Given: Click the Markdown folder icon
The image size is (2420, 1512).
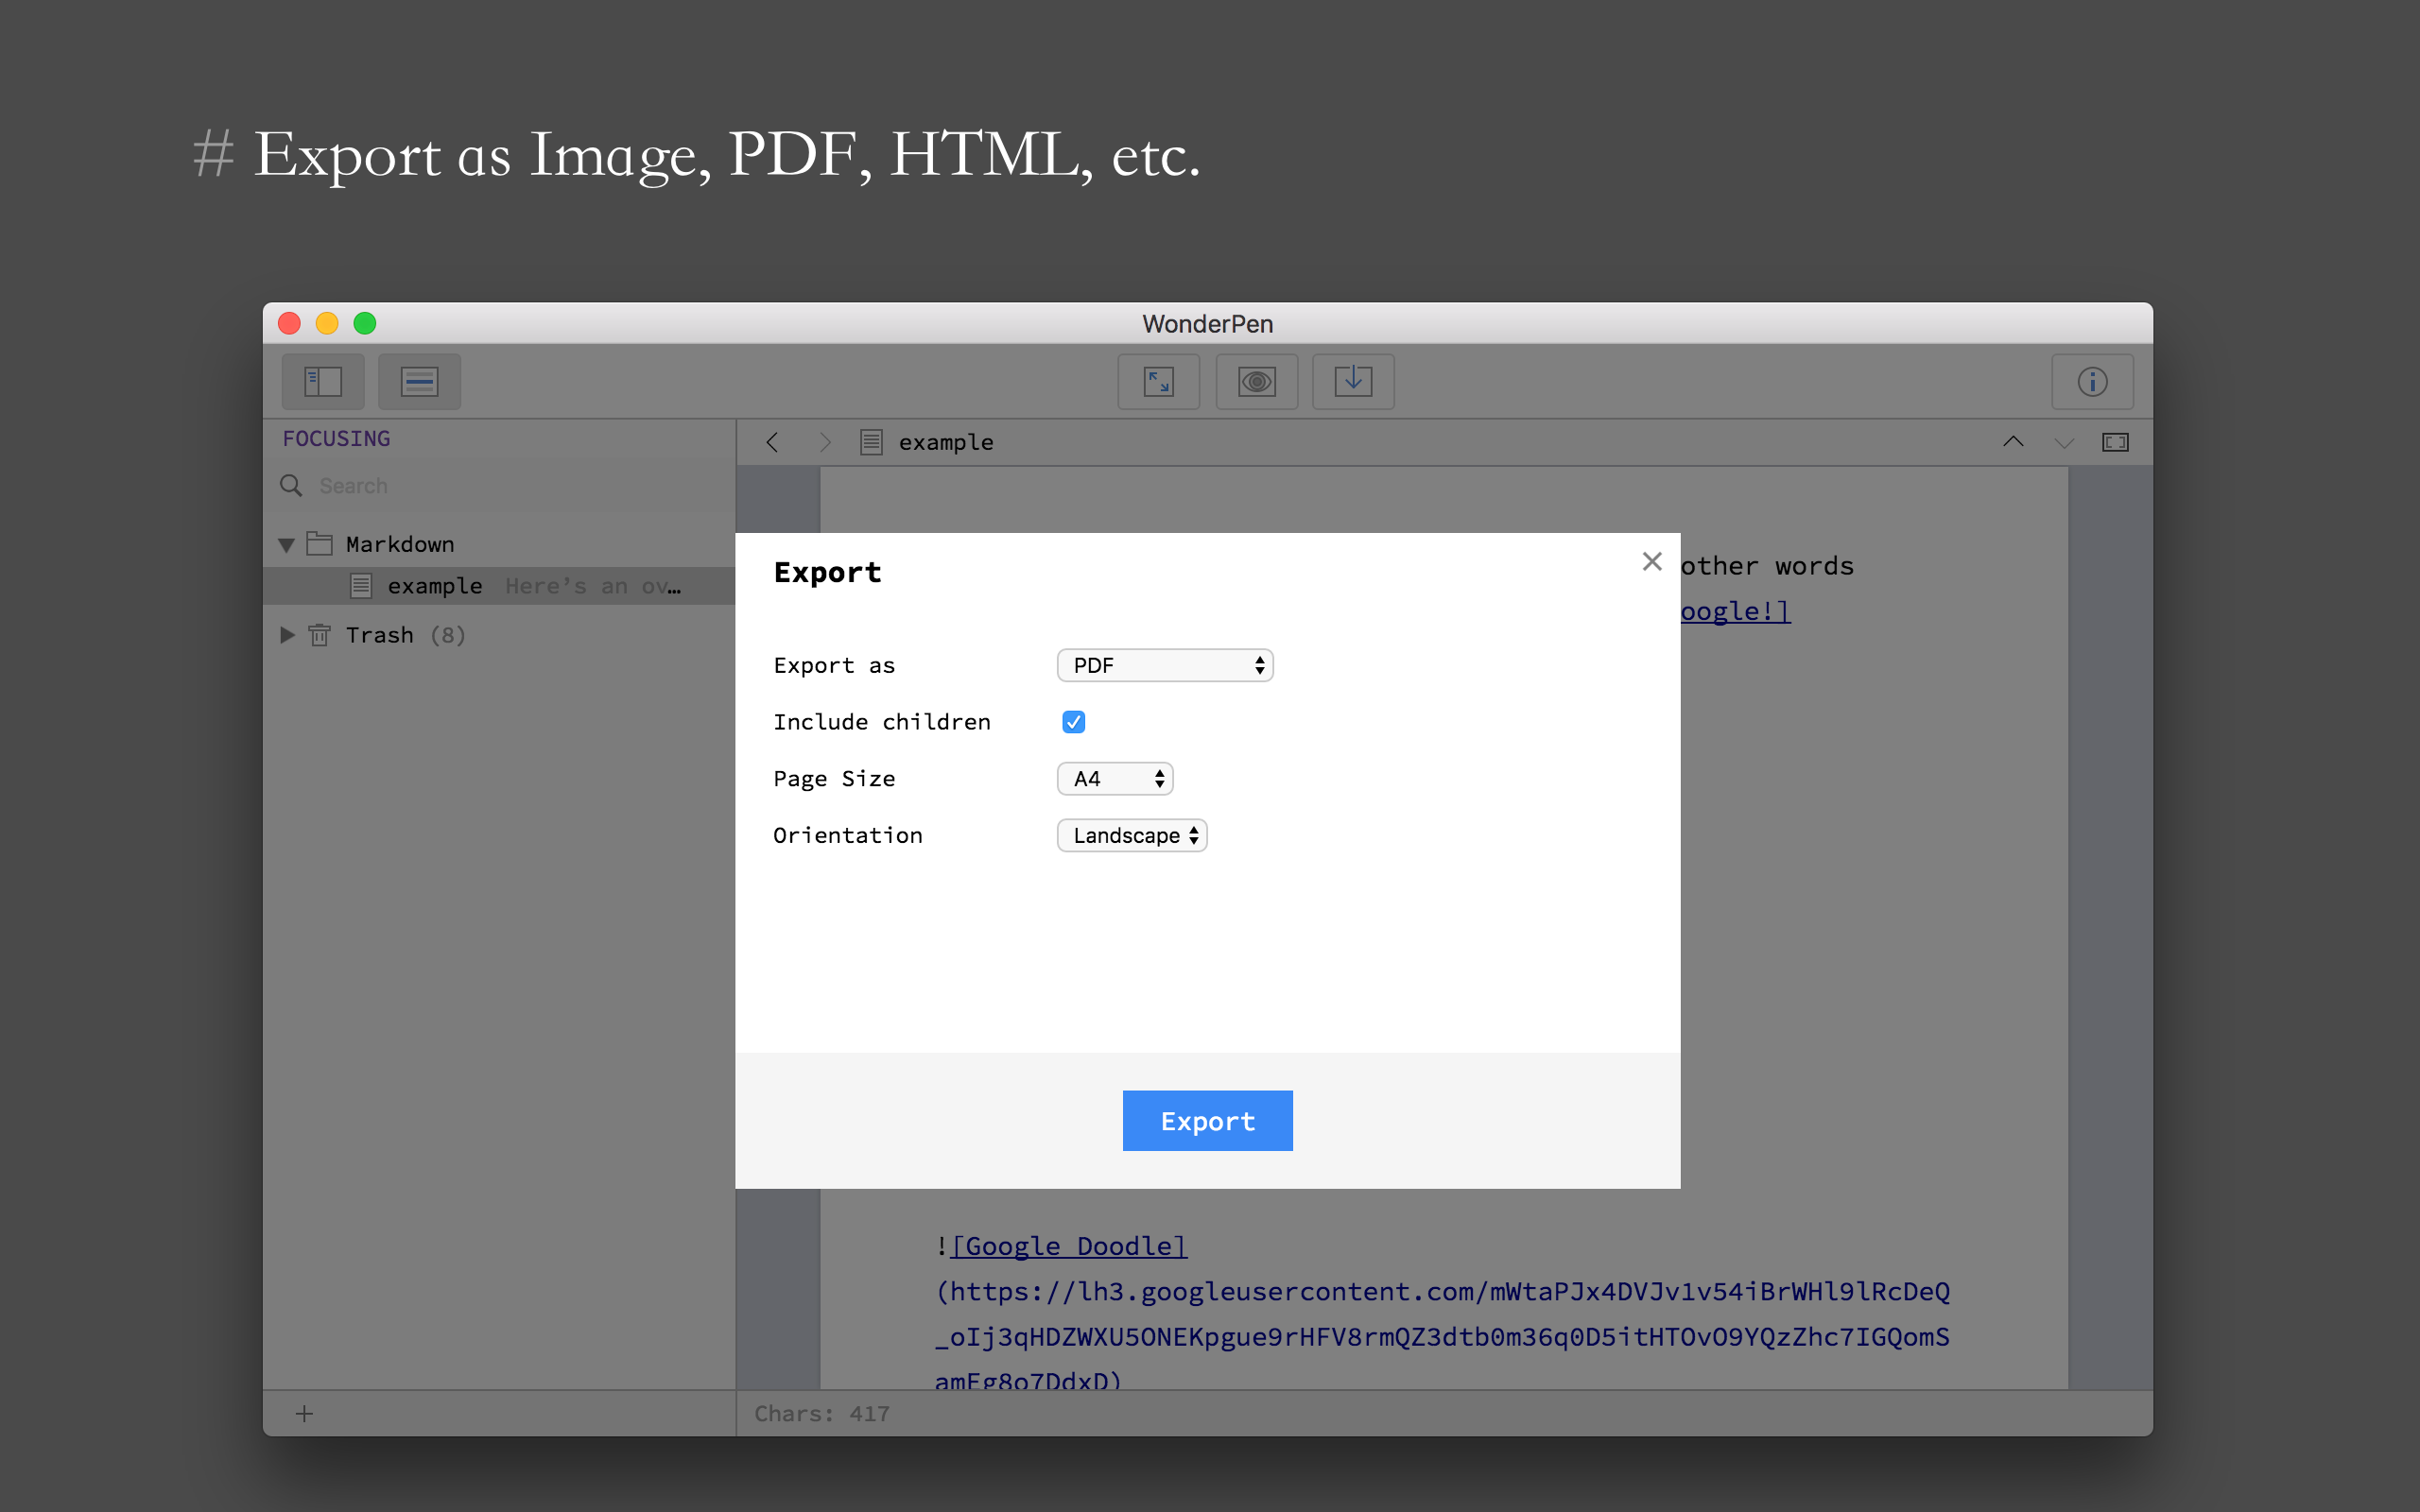Looking at the screenshot, I should coord(319,544).
